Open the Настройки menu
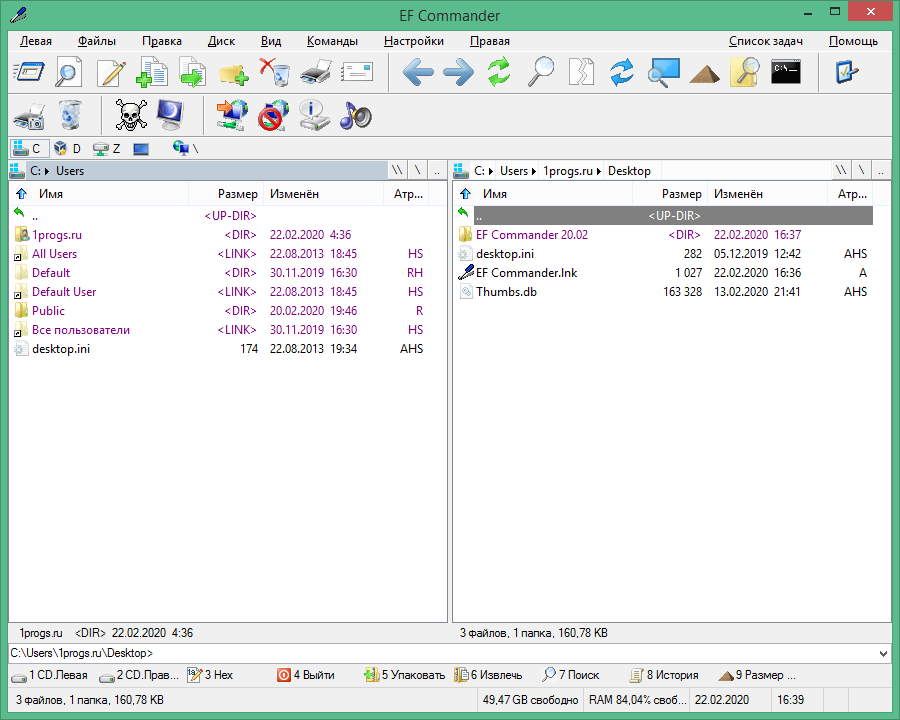This screenshot has height=720, width=900. (413, 41)
